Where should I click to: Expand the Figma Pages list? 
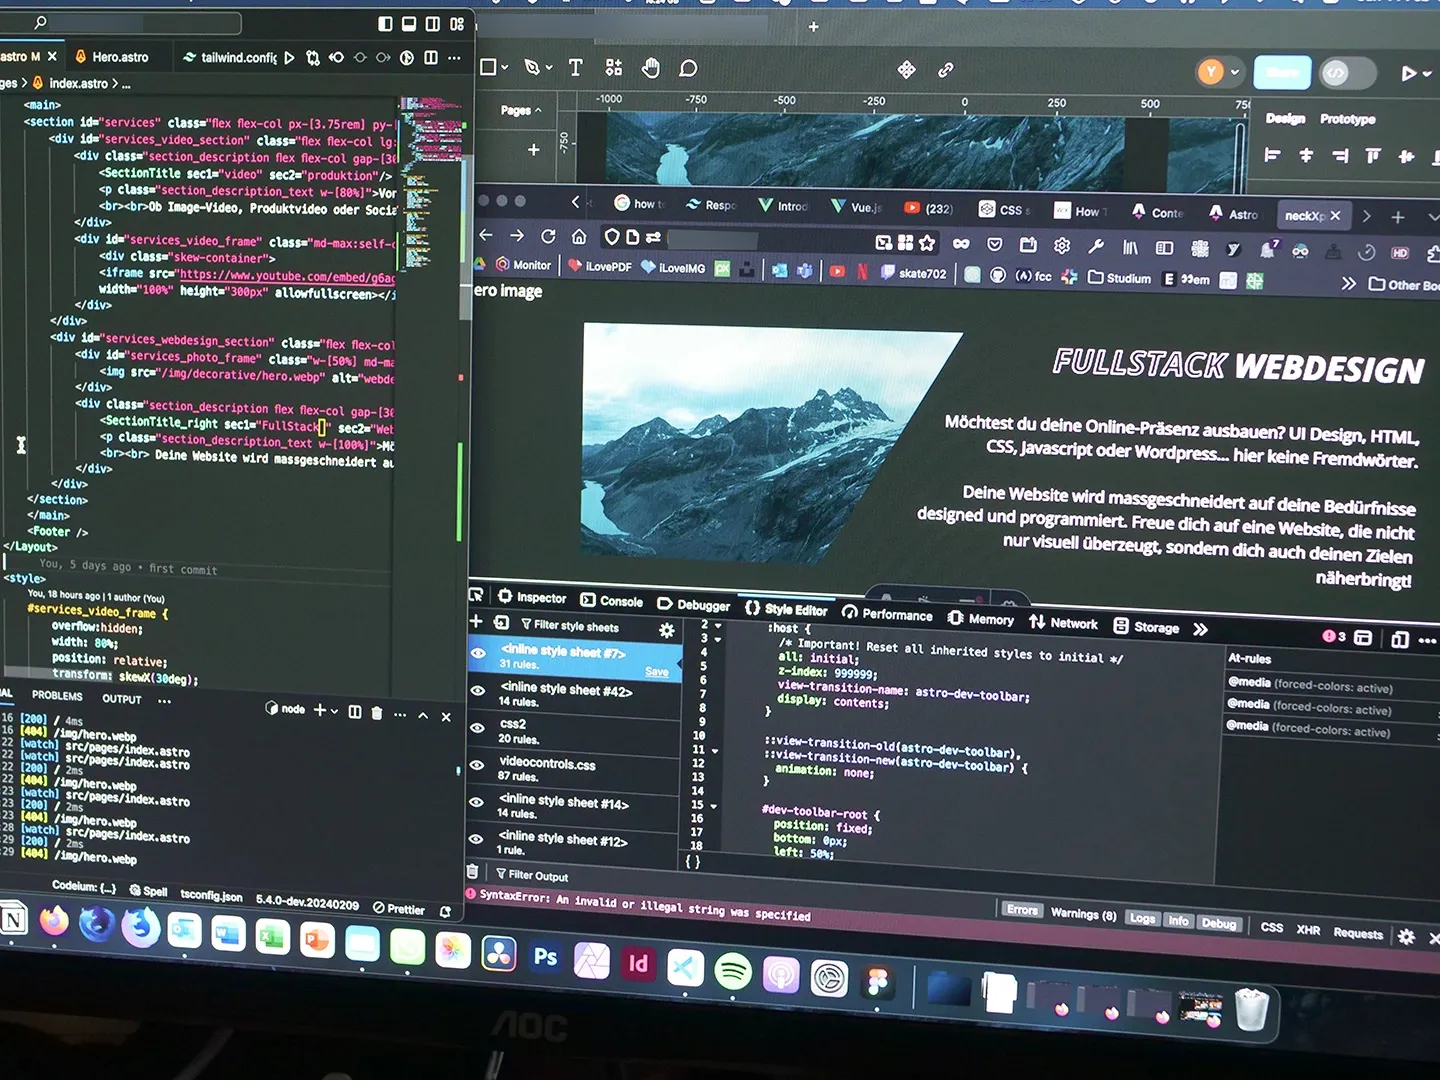(521, 110)
